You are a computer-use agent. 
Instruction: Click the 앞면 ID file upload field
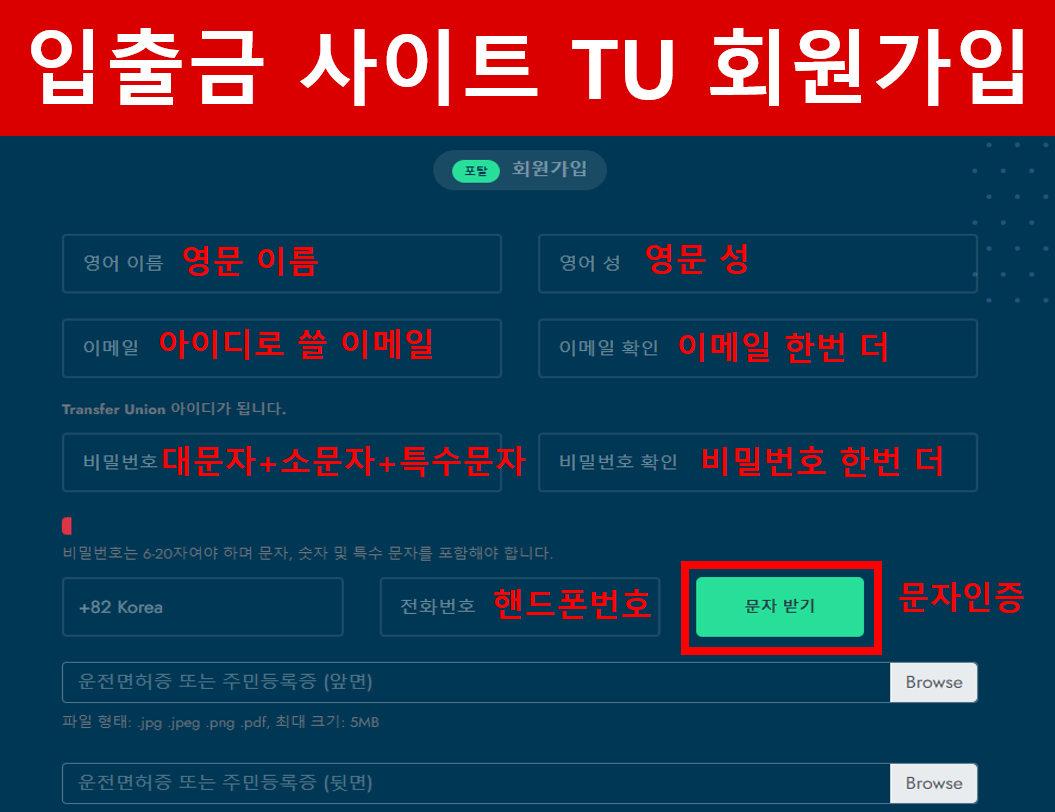476,682
